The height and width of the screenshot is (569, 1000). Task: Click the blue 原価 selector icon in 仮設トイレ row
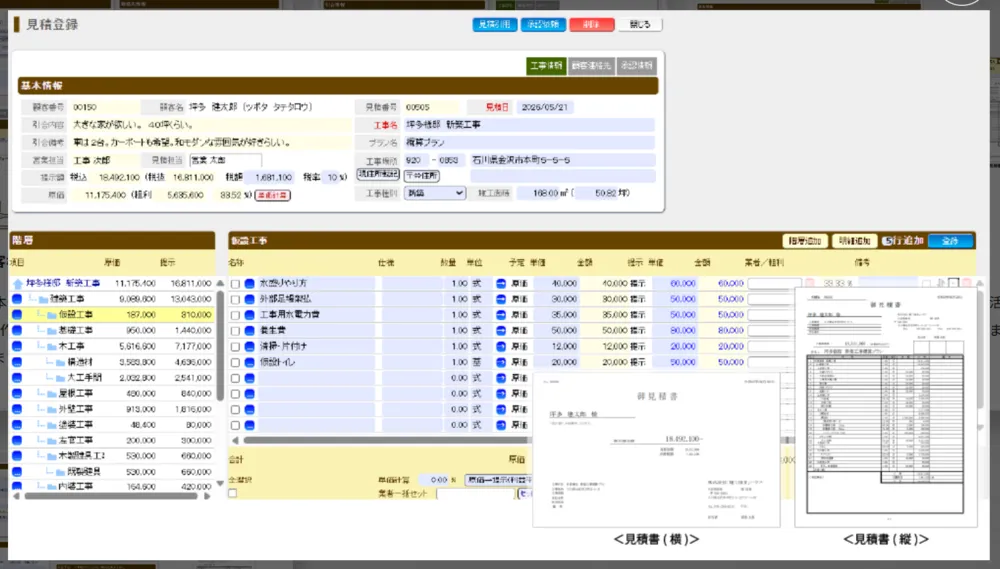[x=501, y=362]
